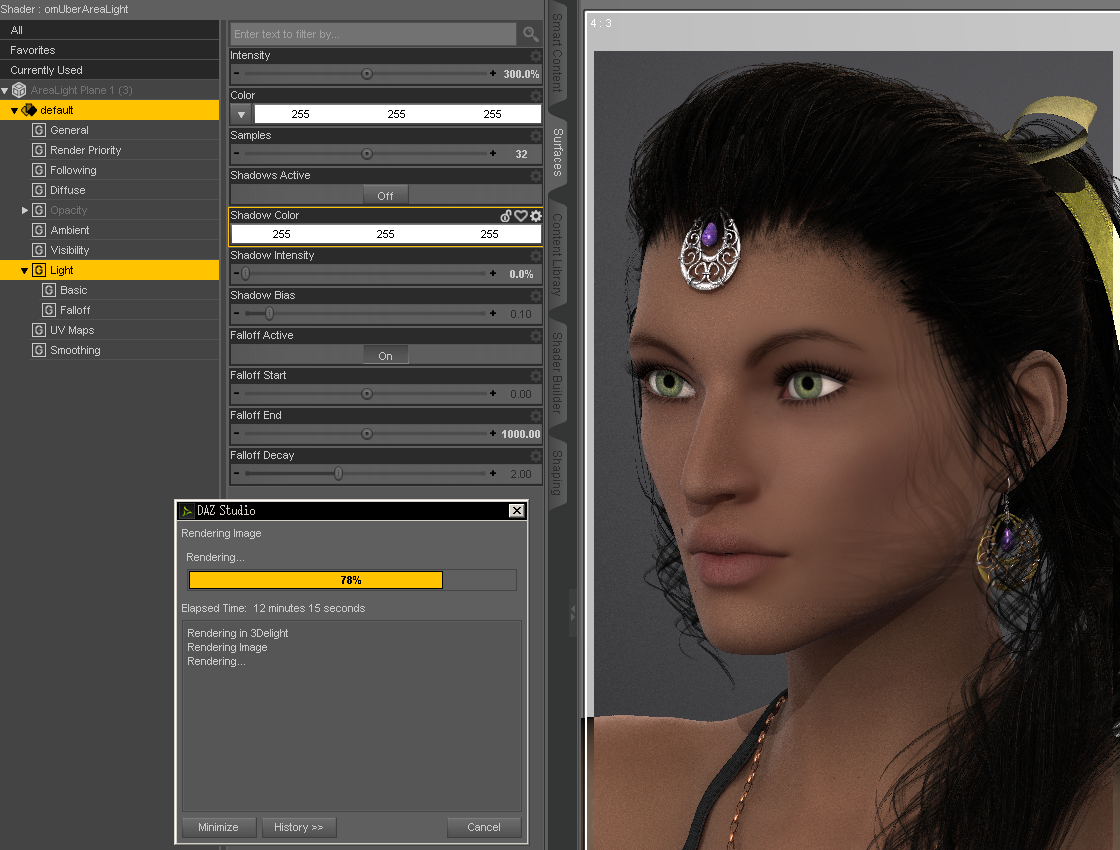Click the AreaLight Plane 1 cube icon
The image size is (1120, 850).
point(19,90)
